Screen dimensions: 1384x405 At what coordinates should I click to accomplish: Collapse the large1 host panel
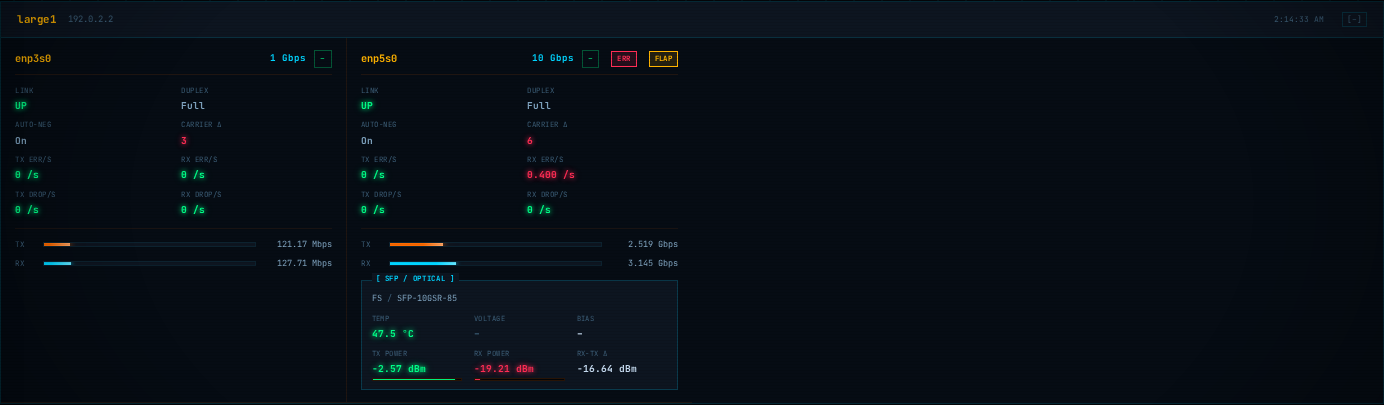point(1354,19)
